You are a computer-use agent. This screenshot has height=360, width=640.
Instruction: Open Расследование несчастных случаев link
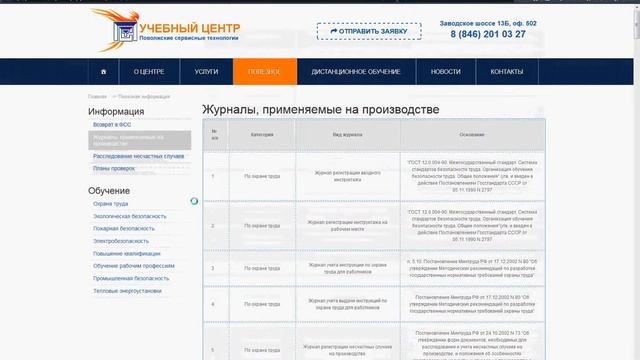click(138, 156)
